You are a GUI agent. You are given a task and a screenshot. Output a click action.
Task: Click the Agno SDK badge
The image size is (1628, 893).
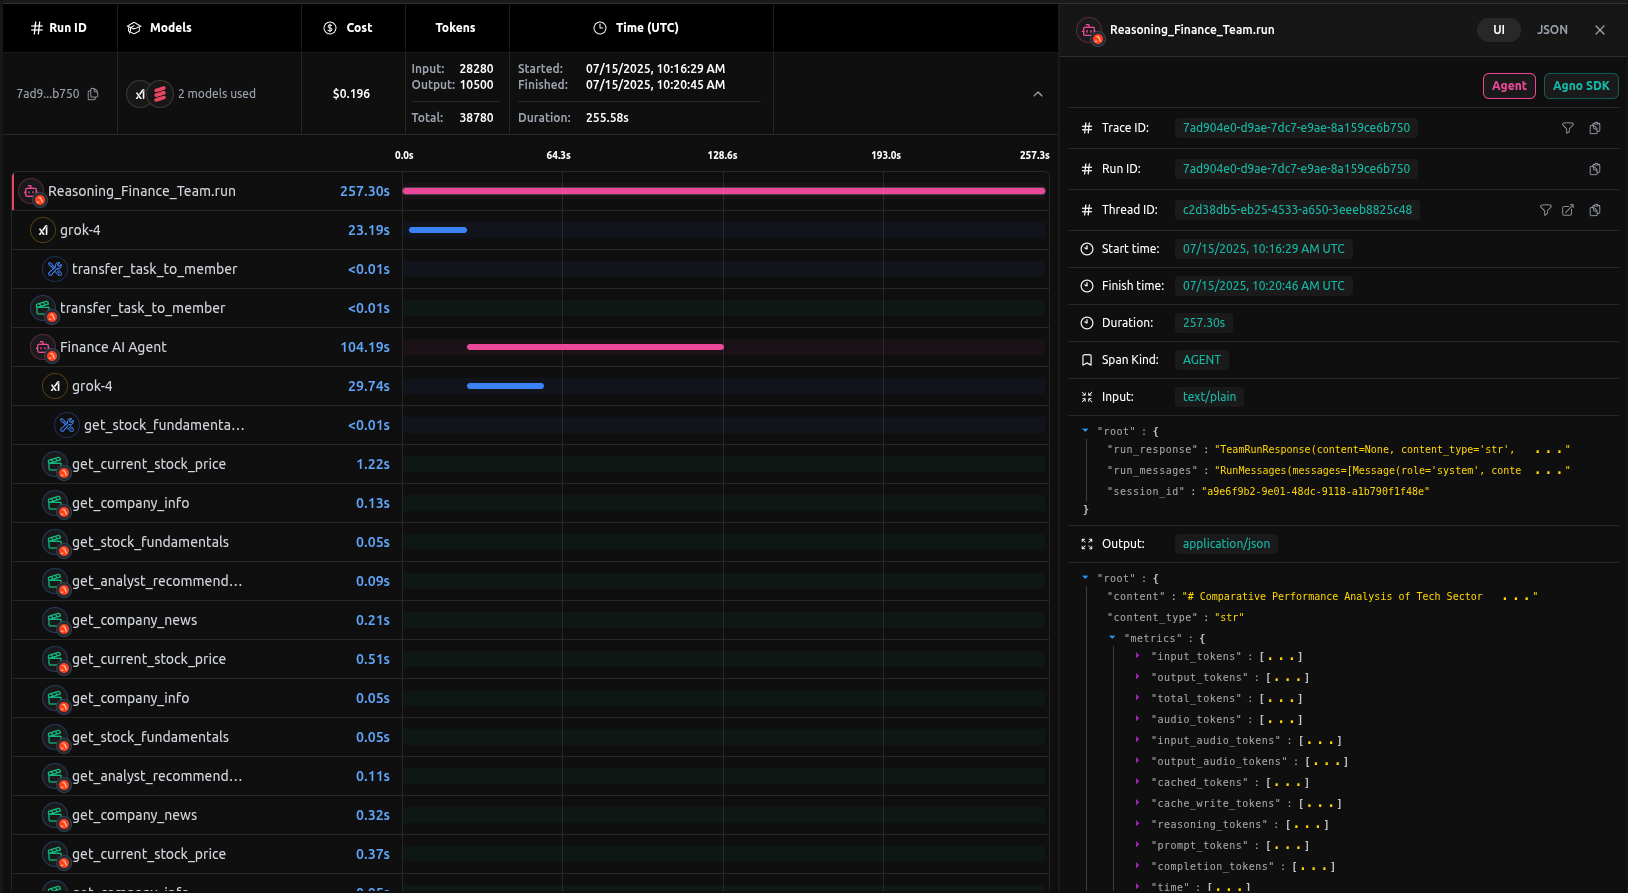(x=1580, y=86)
